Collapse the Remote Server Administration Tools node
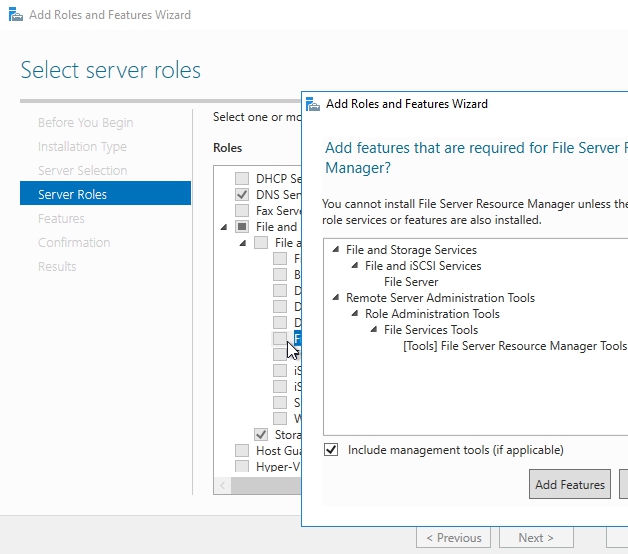The height and width of the screenshot is (554, 628). click(x=336, y=298)
